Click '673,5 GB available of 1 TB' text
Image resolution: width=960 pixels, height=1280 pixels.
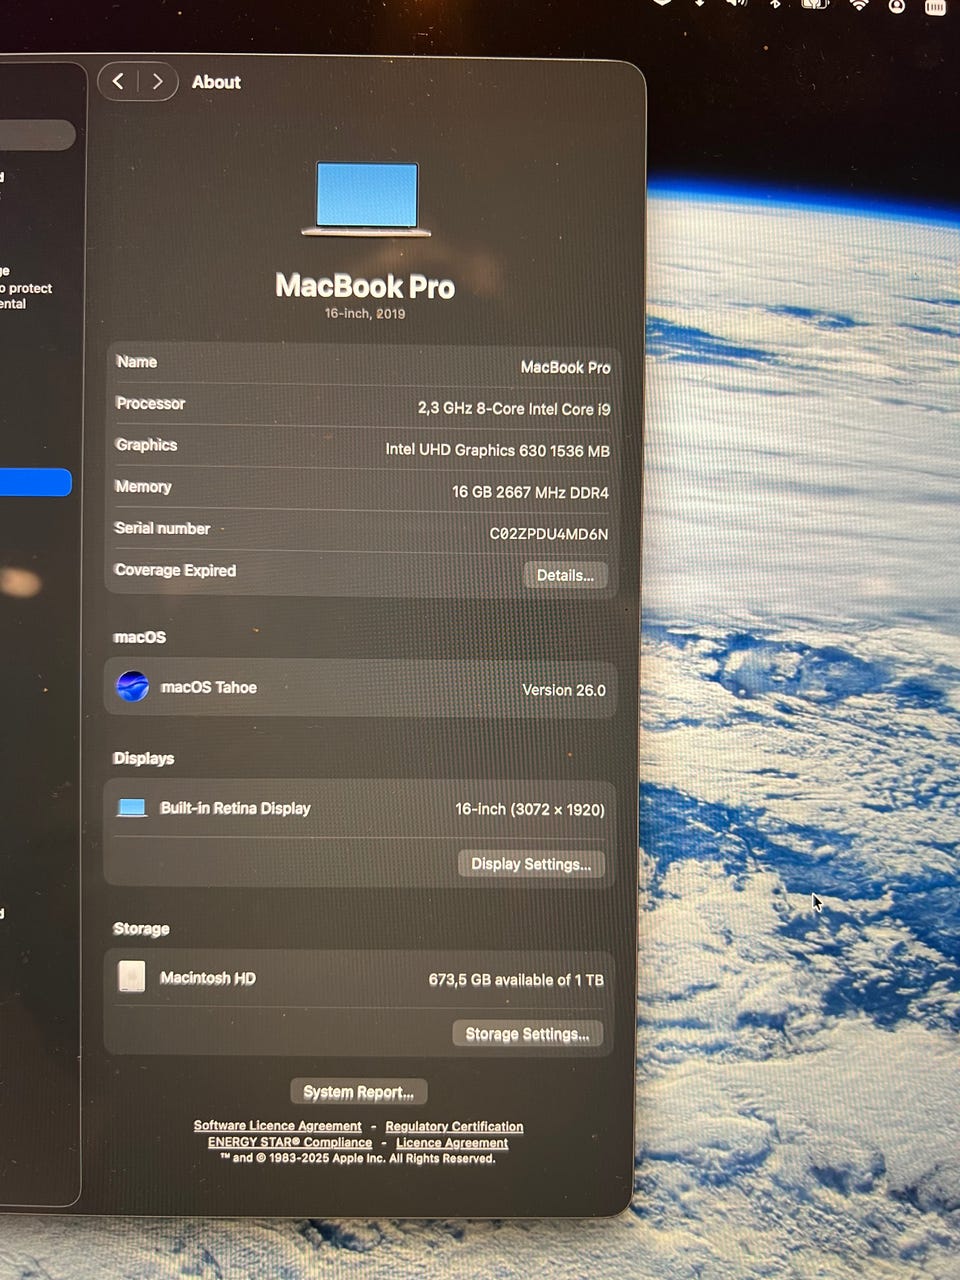coord(516,980)
